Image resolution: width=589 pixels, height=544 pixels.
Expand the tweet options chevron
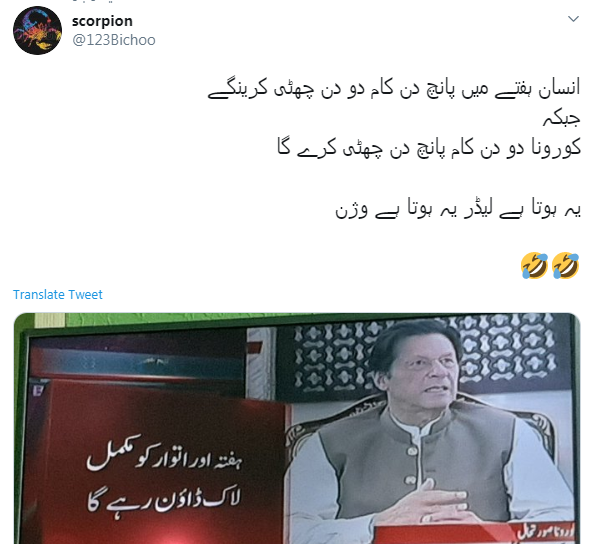(573, 19)
